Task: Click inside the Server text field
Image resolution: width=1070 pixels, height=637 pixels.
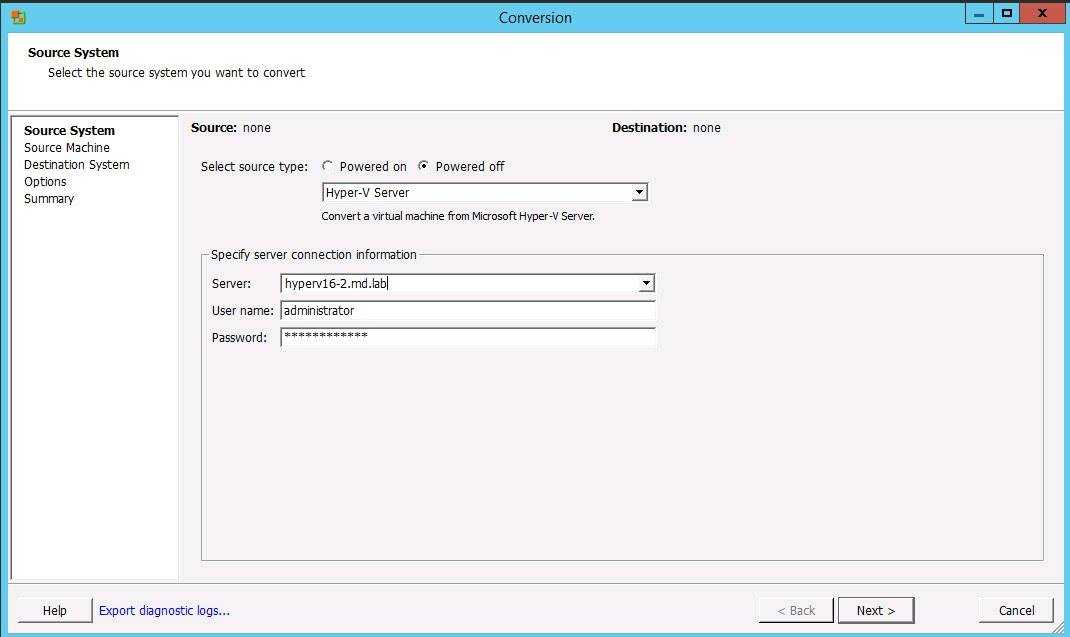Action: (x=460, y=284)
